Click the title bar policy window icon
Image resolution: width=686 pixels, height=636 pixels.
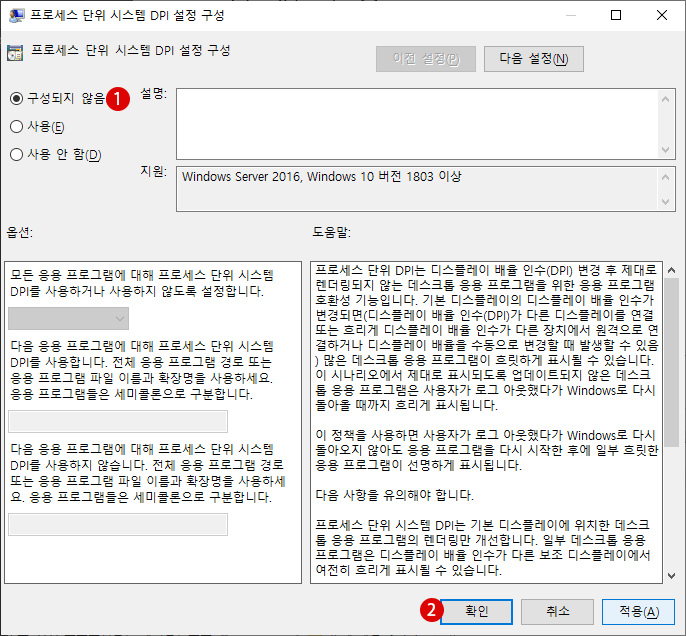(x=17, y=16)
